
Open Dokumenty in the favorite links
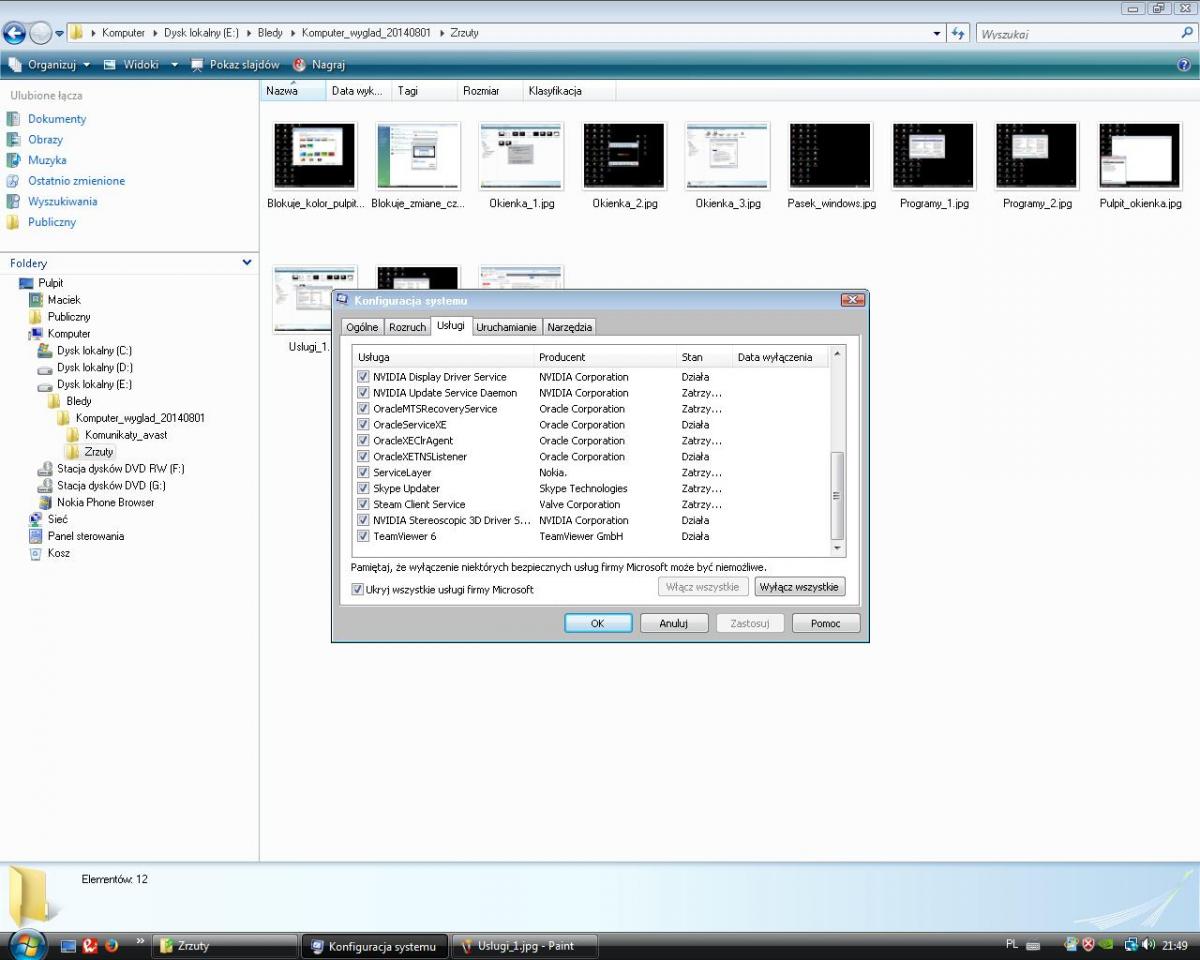57,119
